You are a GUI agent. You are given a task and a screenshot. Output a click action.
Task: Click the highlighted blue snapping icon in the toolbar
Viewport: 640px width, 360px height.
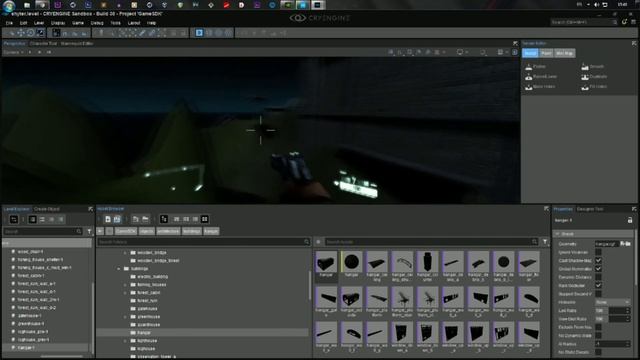pos(199,33)
